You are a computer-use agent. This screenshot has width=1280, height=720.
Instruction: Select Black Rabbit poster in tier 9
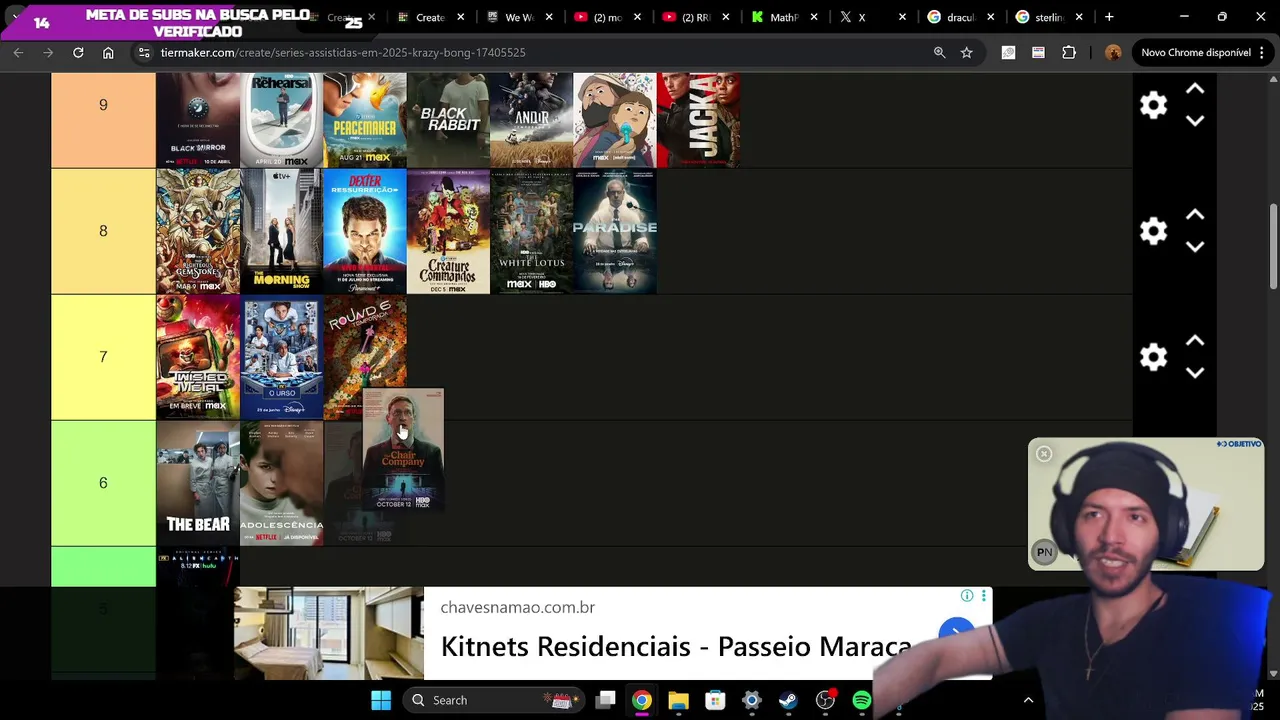point(448,120)
